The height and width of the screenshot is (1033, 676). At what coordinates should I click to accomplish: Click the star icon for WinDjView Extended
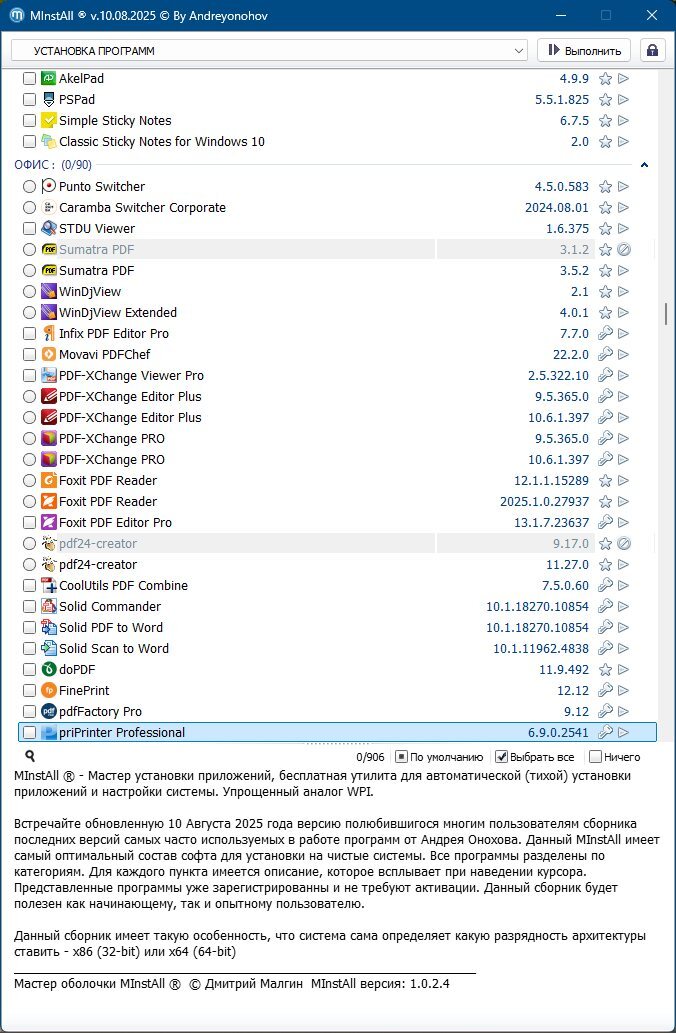[605, 312]
